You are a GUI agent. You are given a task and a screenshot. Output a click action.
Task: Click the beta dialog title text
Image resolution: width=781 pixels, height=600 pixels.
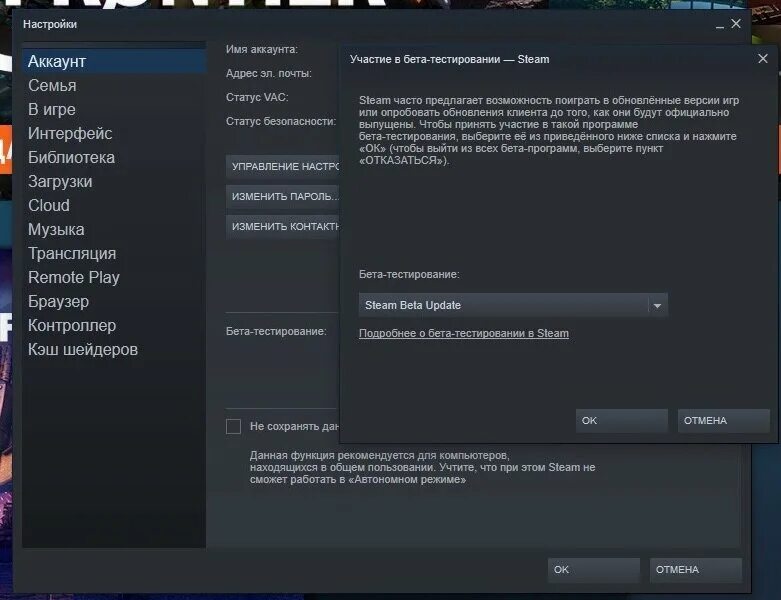[450, 59]
